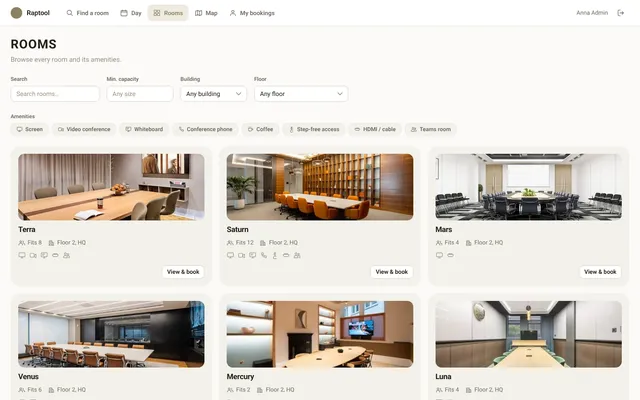This screenshot has width=640, height=400.
Task: Open the Building dropdown
Action: coord(213,94)
